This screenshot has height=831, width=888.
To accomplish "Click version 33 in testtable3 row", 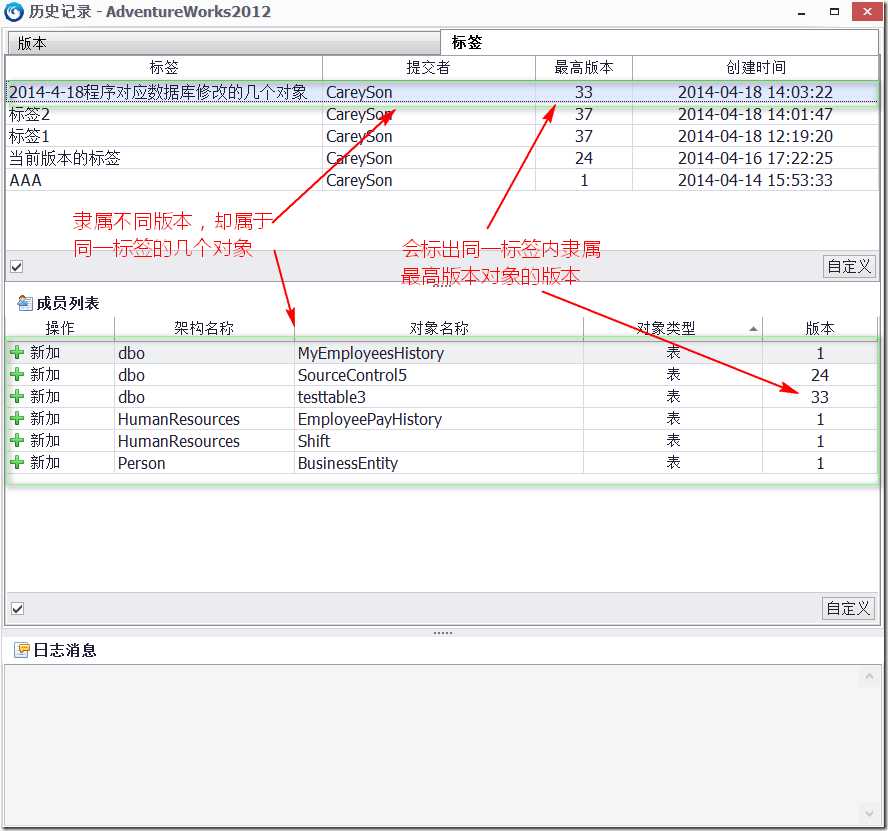I will (819, 397).
